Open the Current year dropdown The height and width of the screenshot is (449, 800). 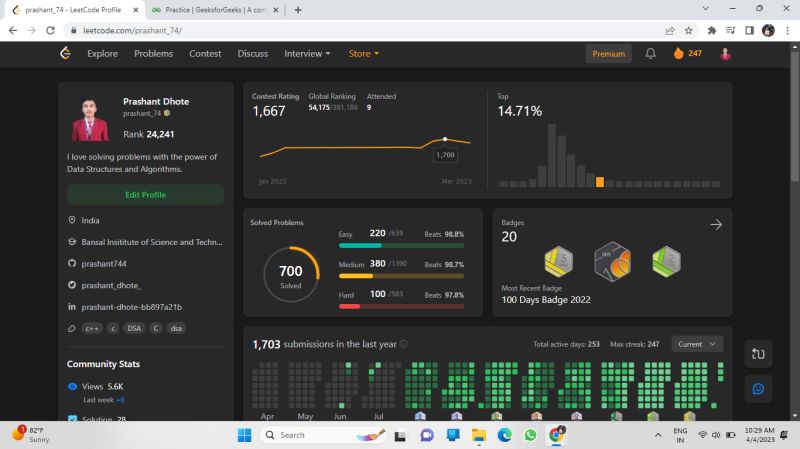point(697,344)
